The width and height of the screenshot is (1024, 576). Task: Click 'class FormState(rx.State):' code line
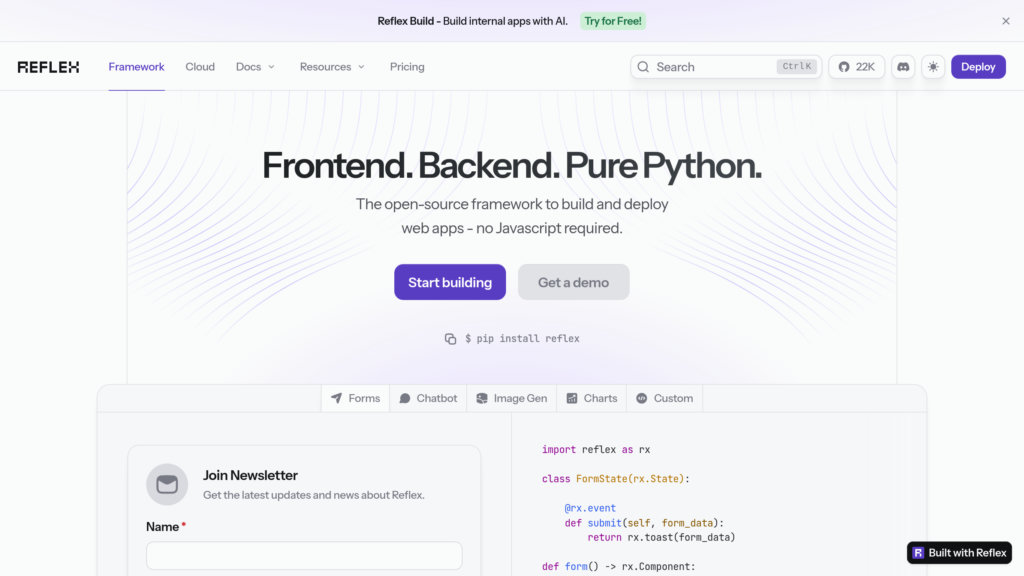[616, 479]
